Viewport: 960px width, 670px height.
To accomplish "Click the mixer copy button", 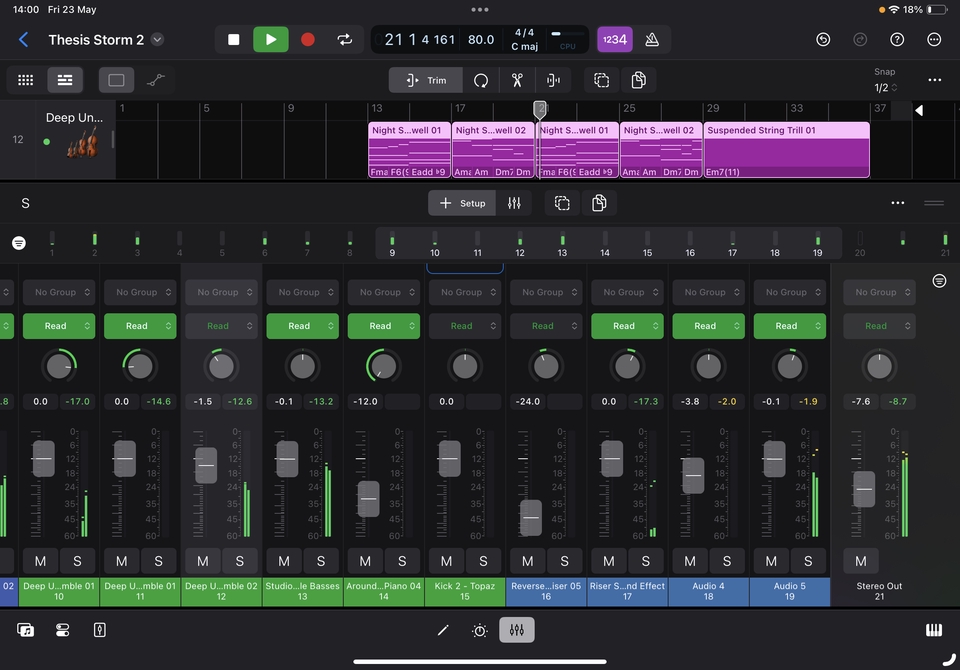I will click(599, 203).
